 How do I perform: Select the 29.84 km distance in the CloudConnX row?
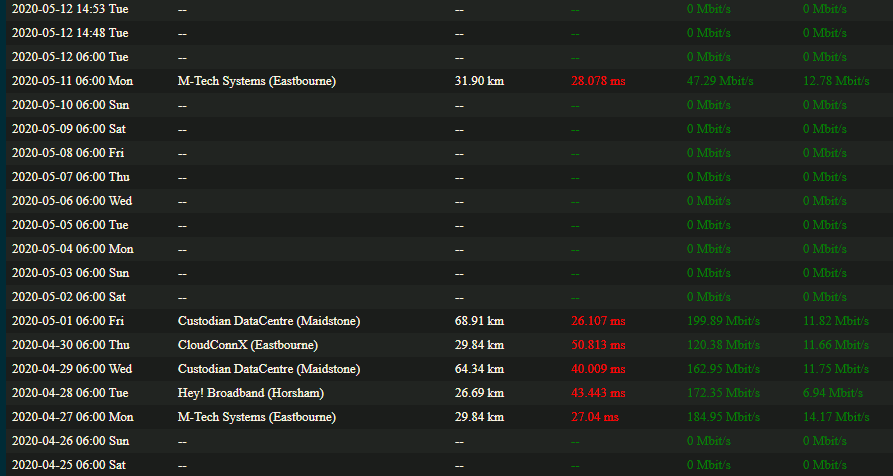[480, 345]
